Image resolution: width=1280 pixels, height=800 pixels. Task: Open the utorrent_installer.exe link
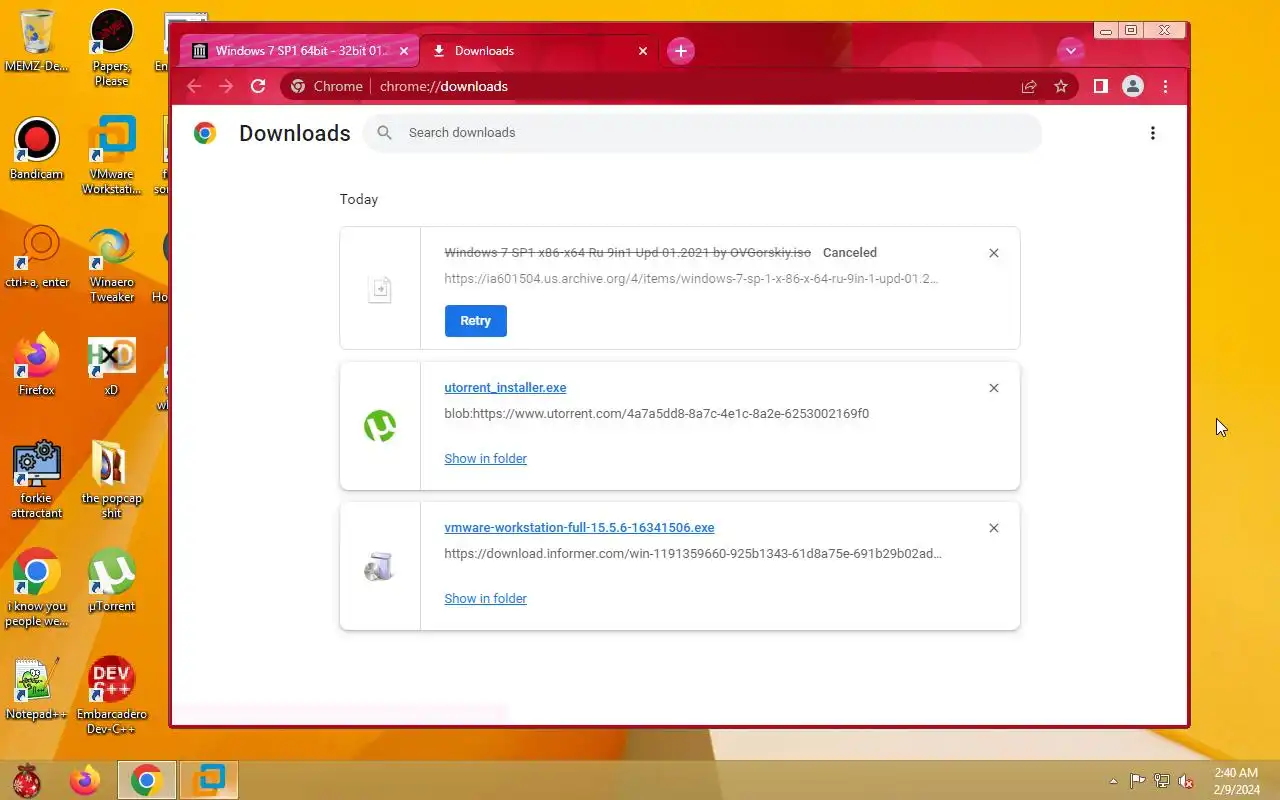[505, 387]
